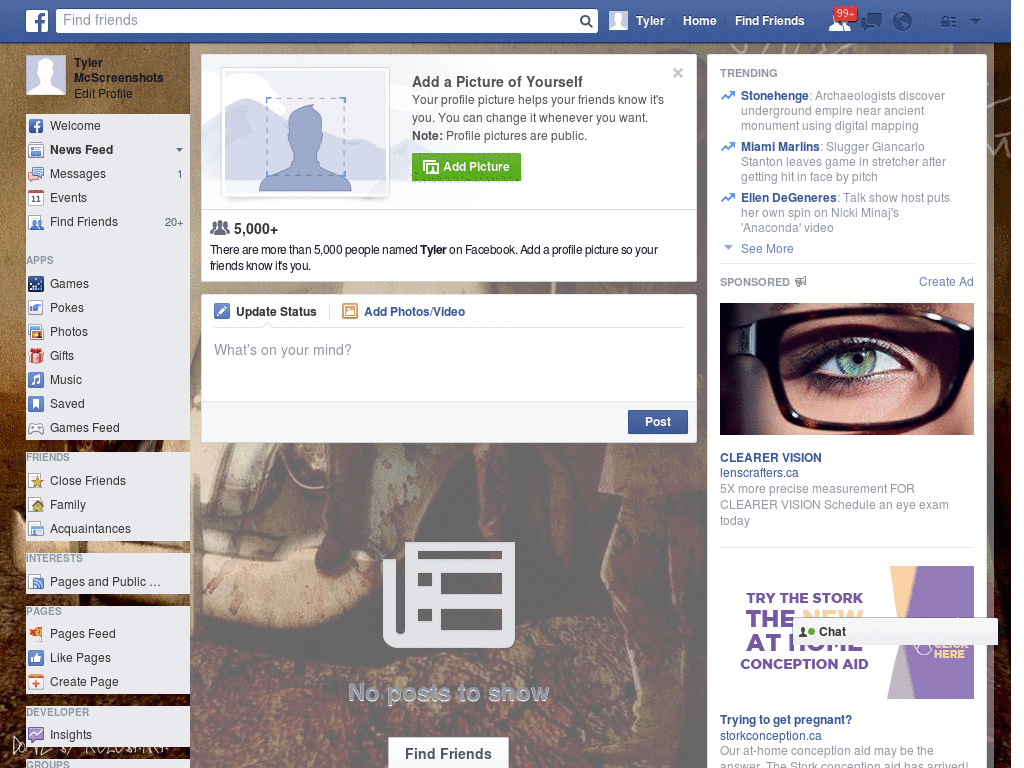Select the Update Status tab
The image size is (1024, 768).
coord(266,312)
